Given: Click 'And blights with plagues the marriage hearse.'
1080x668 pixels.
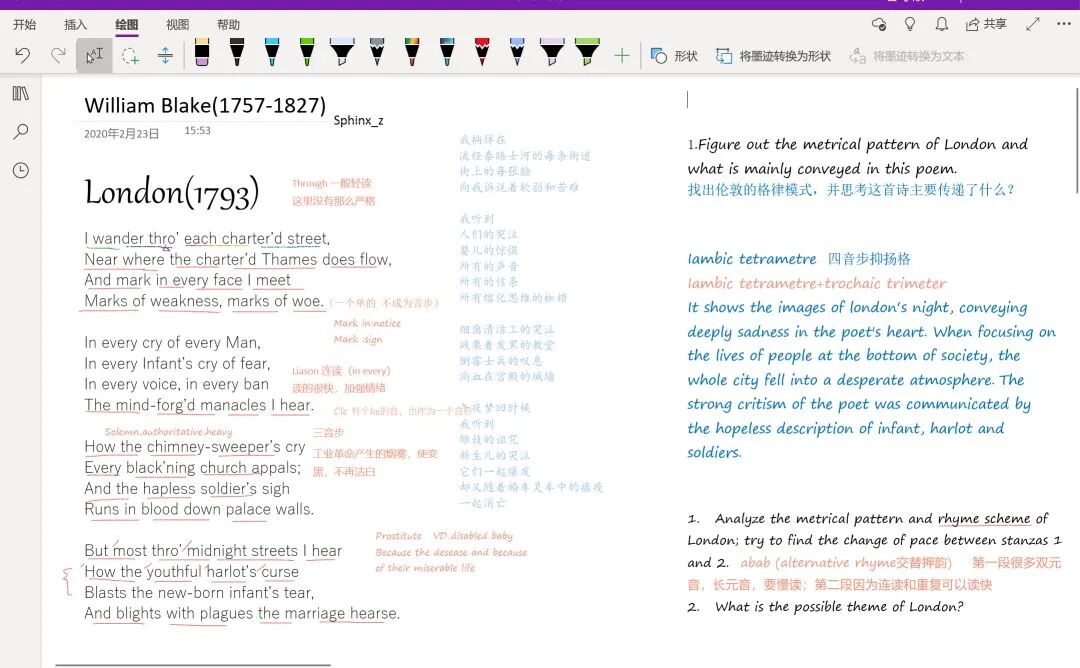Looking at the screenshot, I should (x=242, y=613).
